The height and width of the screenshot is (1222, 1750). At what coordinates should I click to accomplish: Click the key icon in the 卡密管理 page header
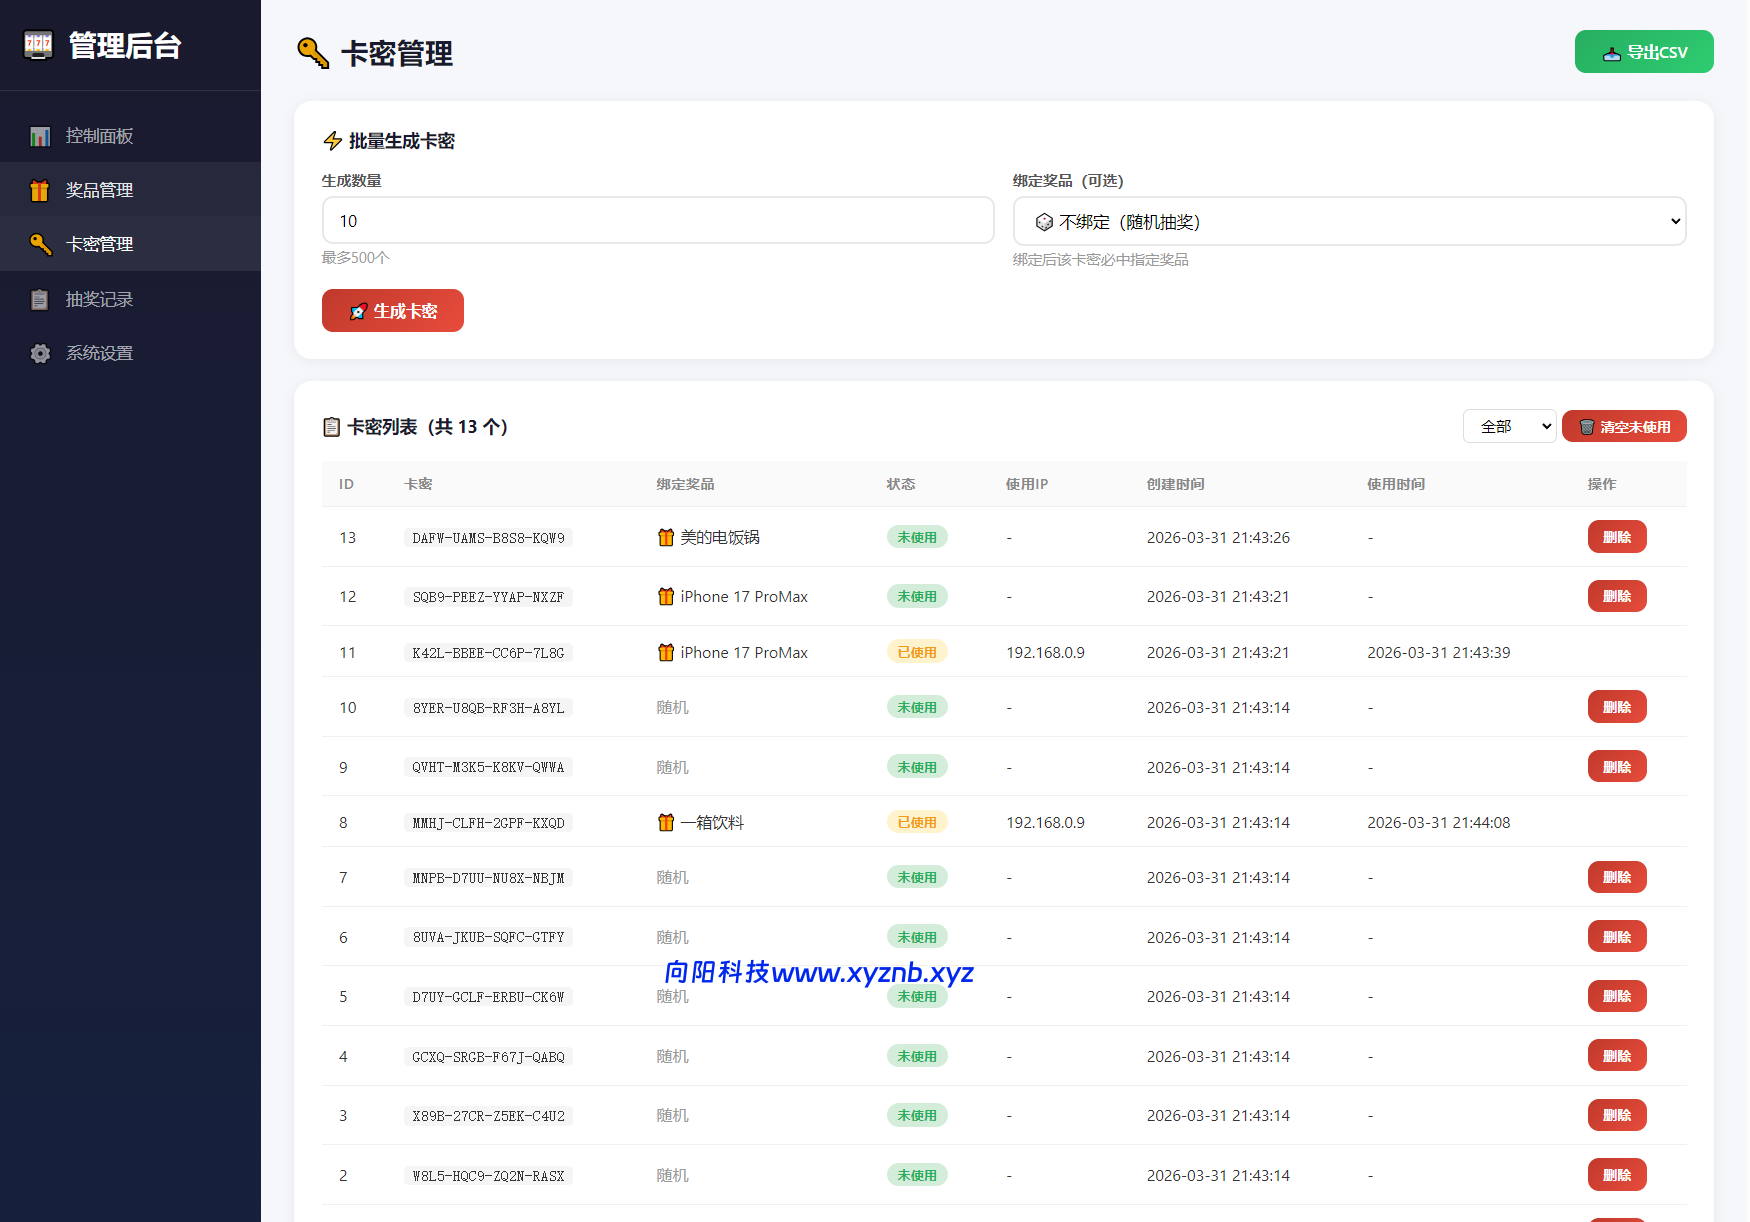[311, 53]
